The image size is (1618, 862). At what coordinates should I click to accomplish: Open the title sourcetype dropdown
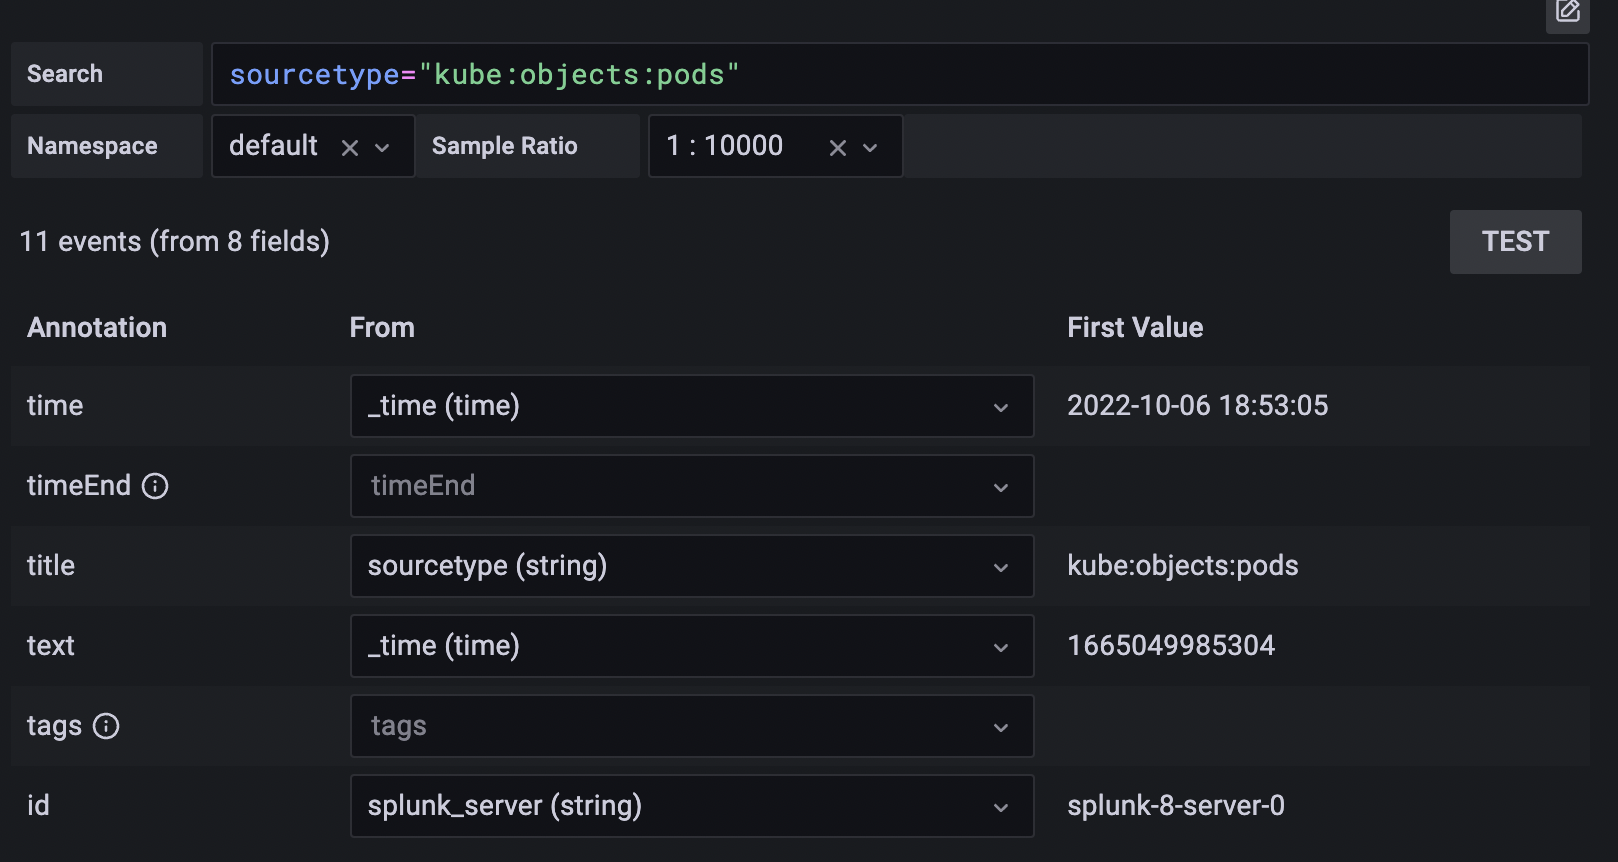coord(692,566)
